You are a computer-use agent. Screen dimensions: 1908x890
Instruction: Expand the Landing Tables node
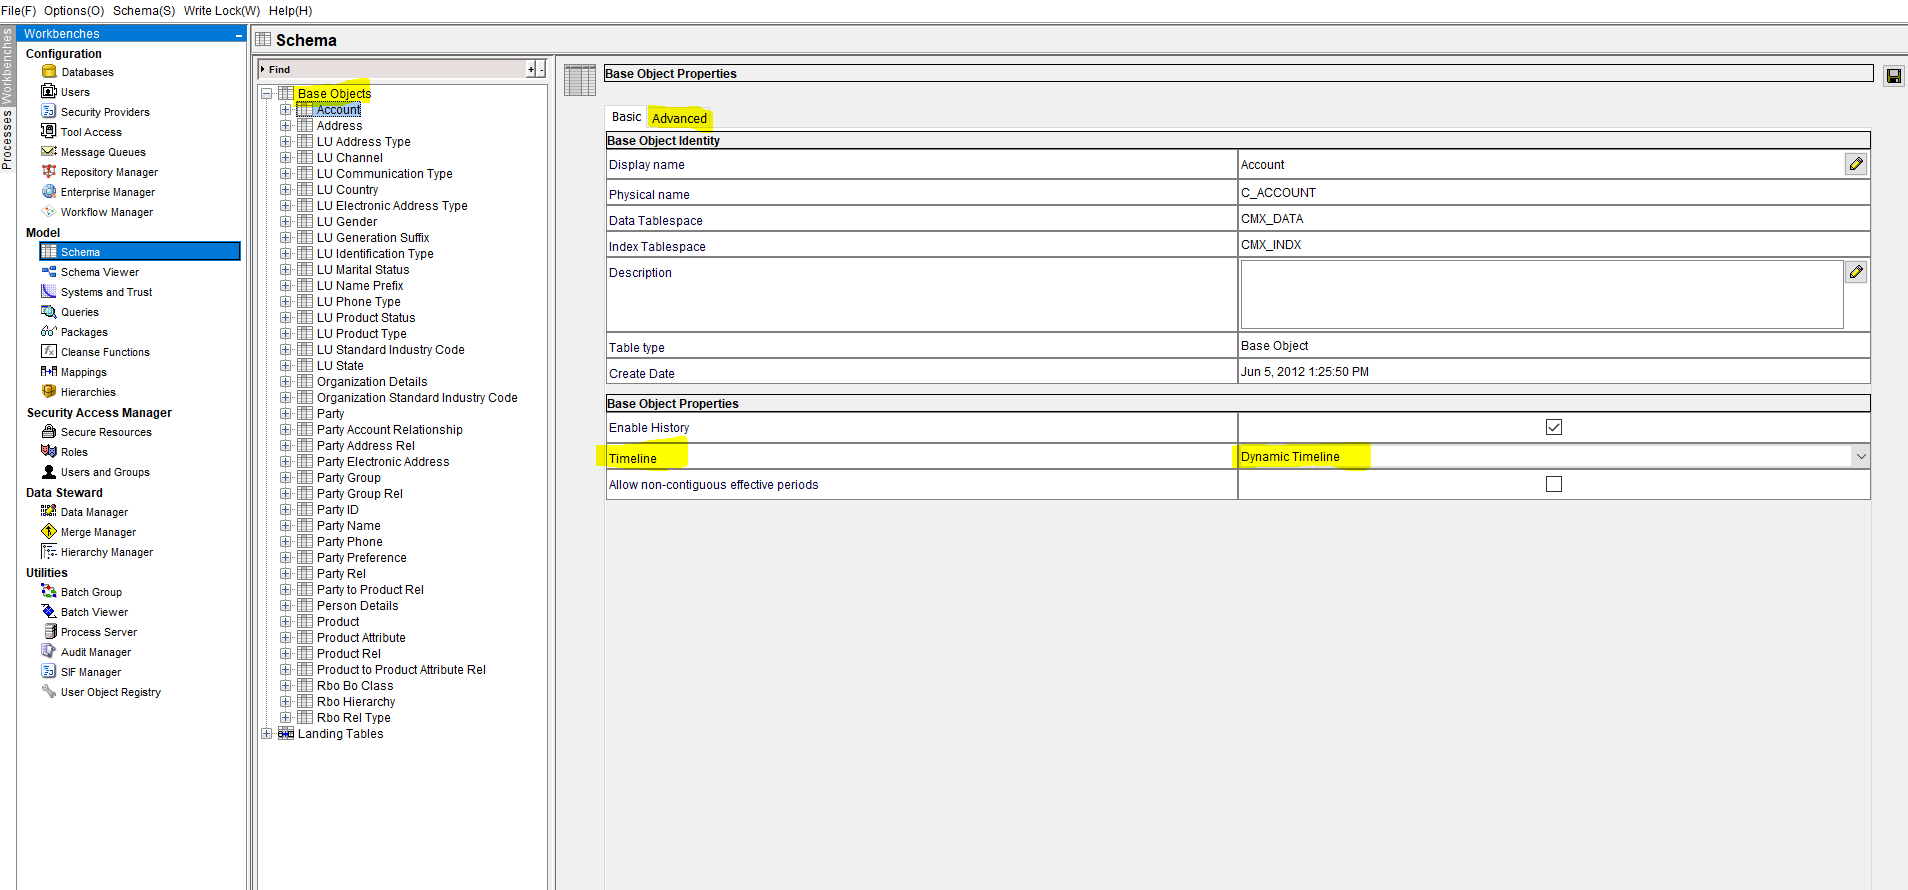267,734
